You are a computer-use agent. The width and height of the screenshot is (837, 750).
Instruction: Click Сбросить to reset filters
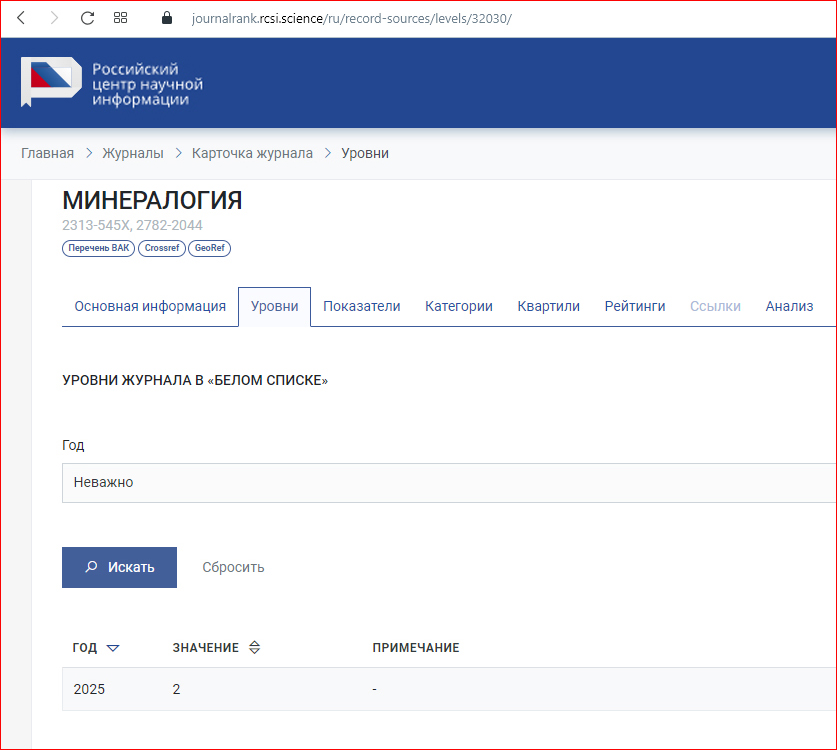click(233, 567)
